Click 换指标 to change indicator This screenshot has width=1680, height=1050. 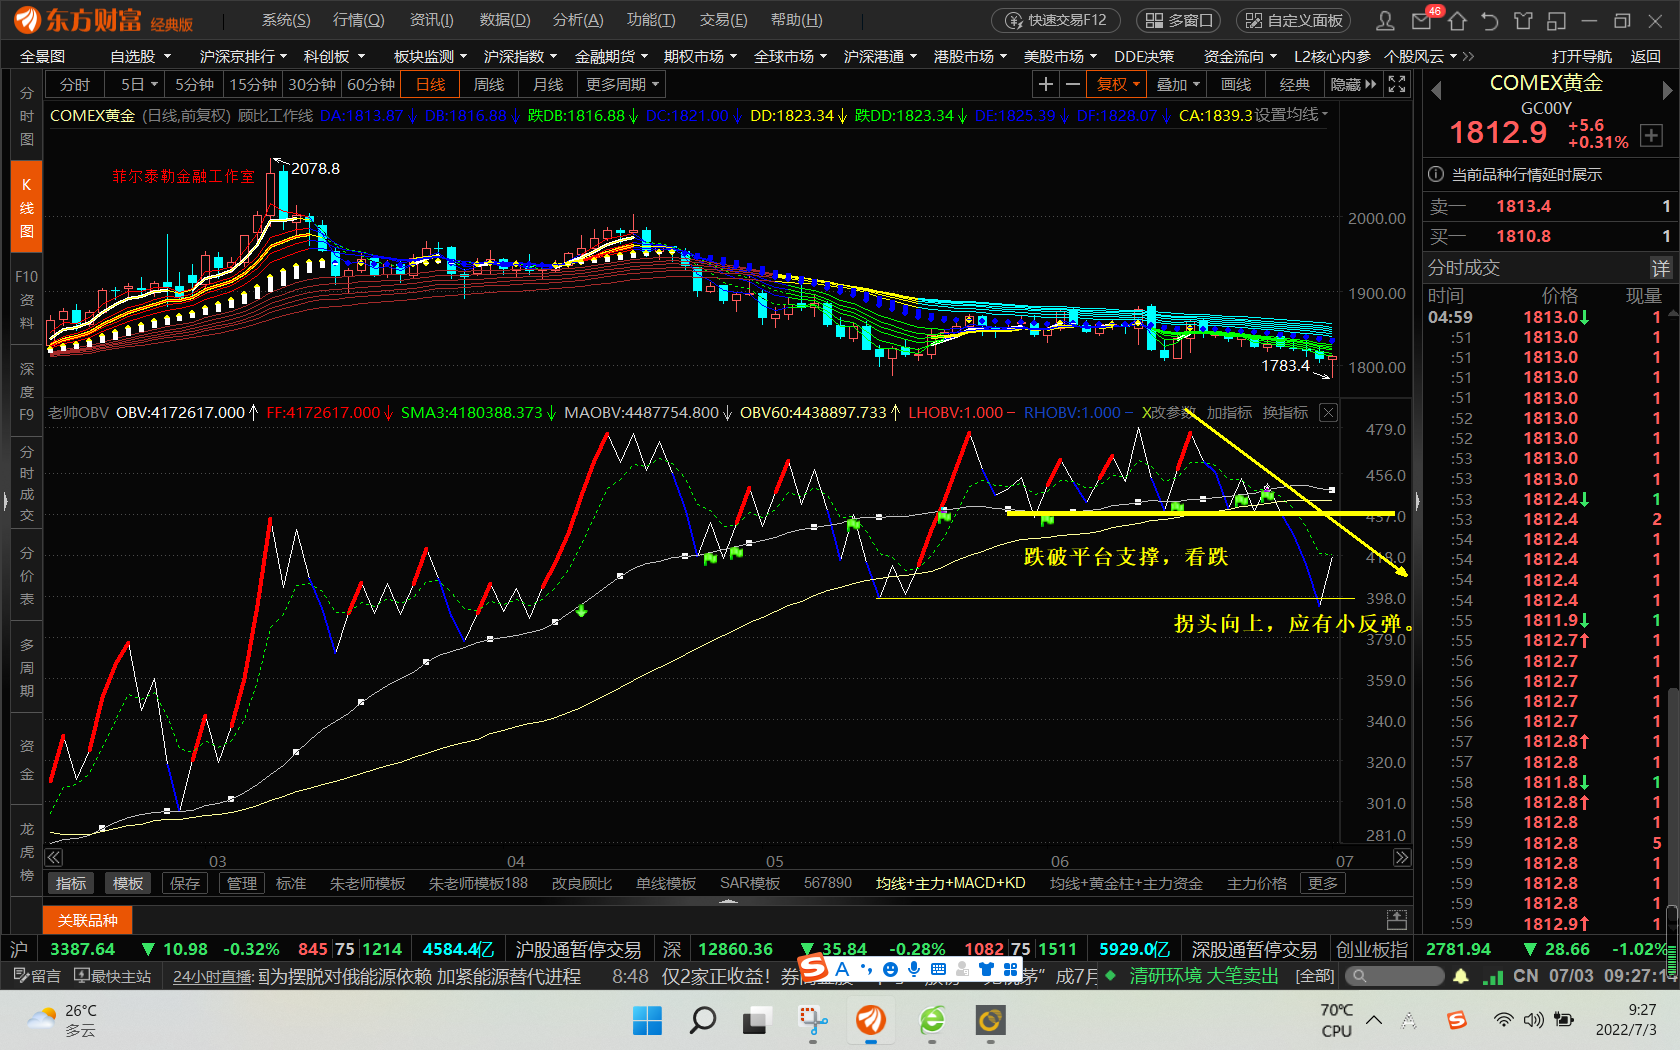coord(1285,413)
